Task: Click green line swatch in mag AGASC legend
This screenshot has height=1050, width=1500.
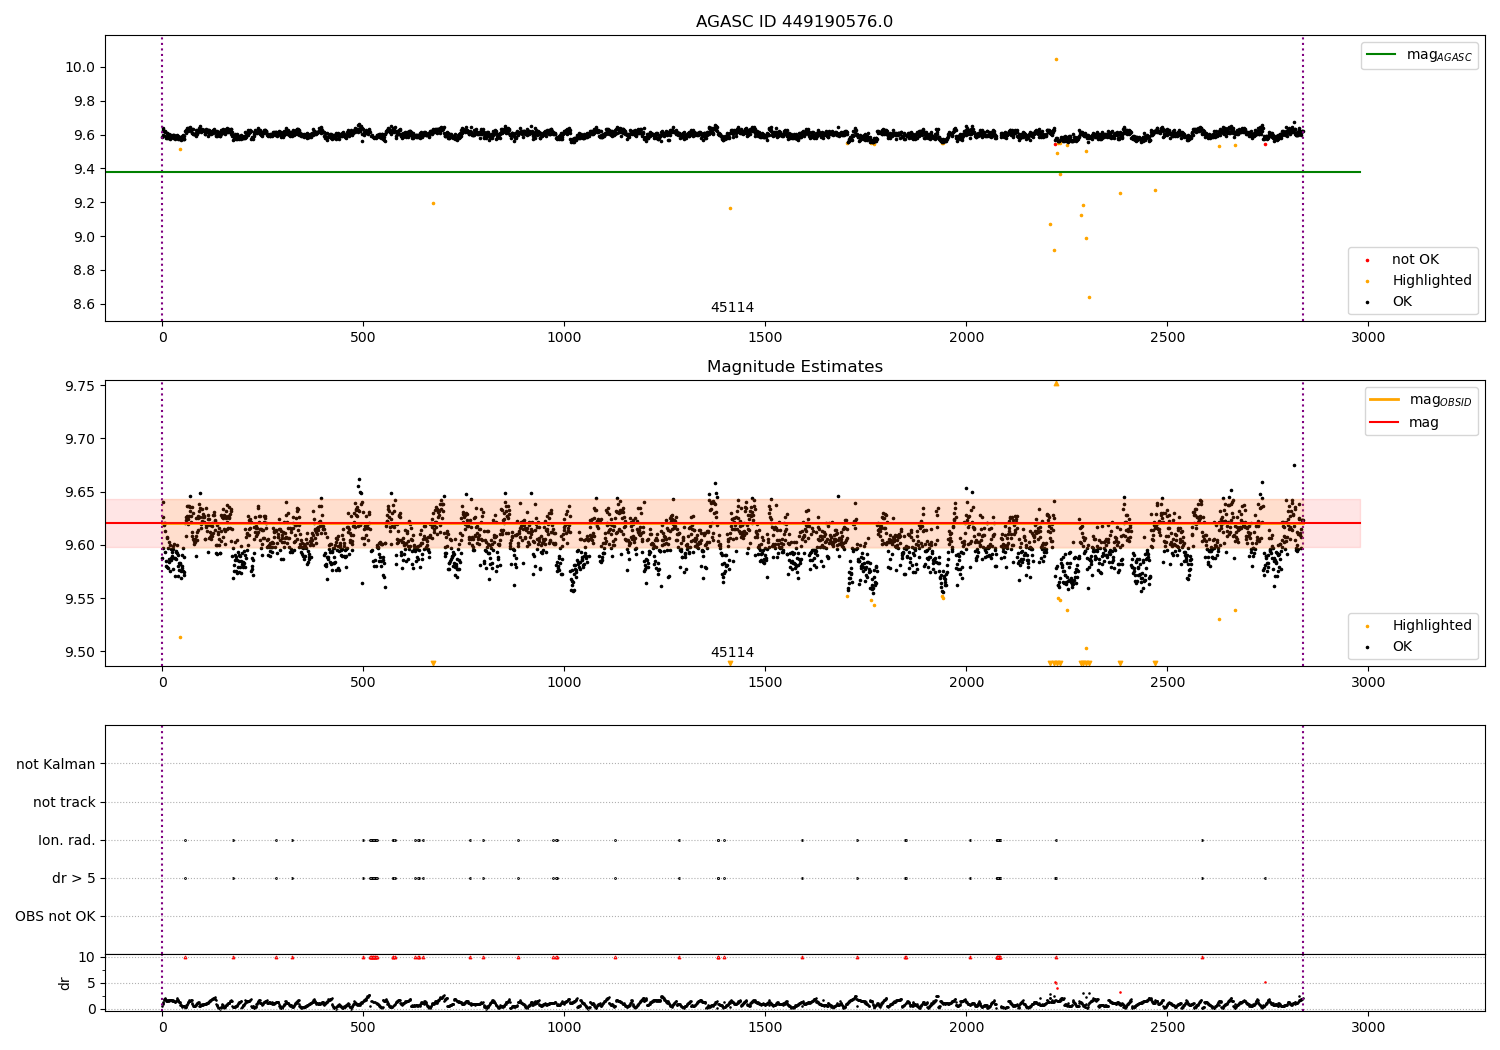Action: pos(1381,55)
